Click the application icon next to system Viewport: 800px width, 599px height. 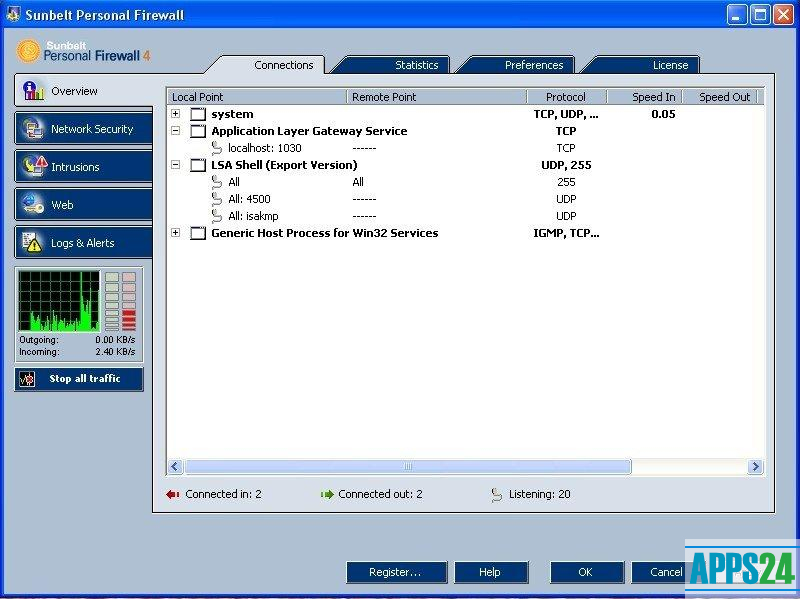pos(198,114)
